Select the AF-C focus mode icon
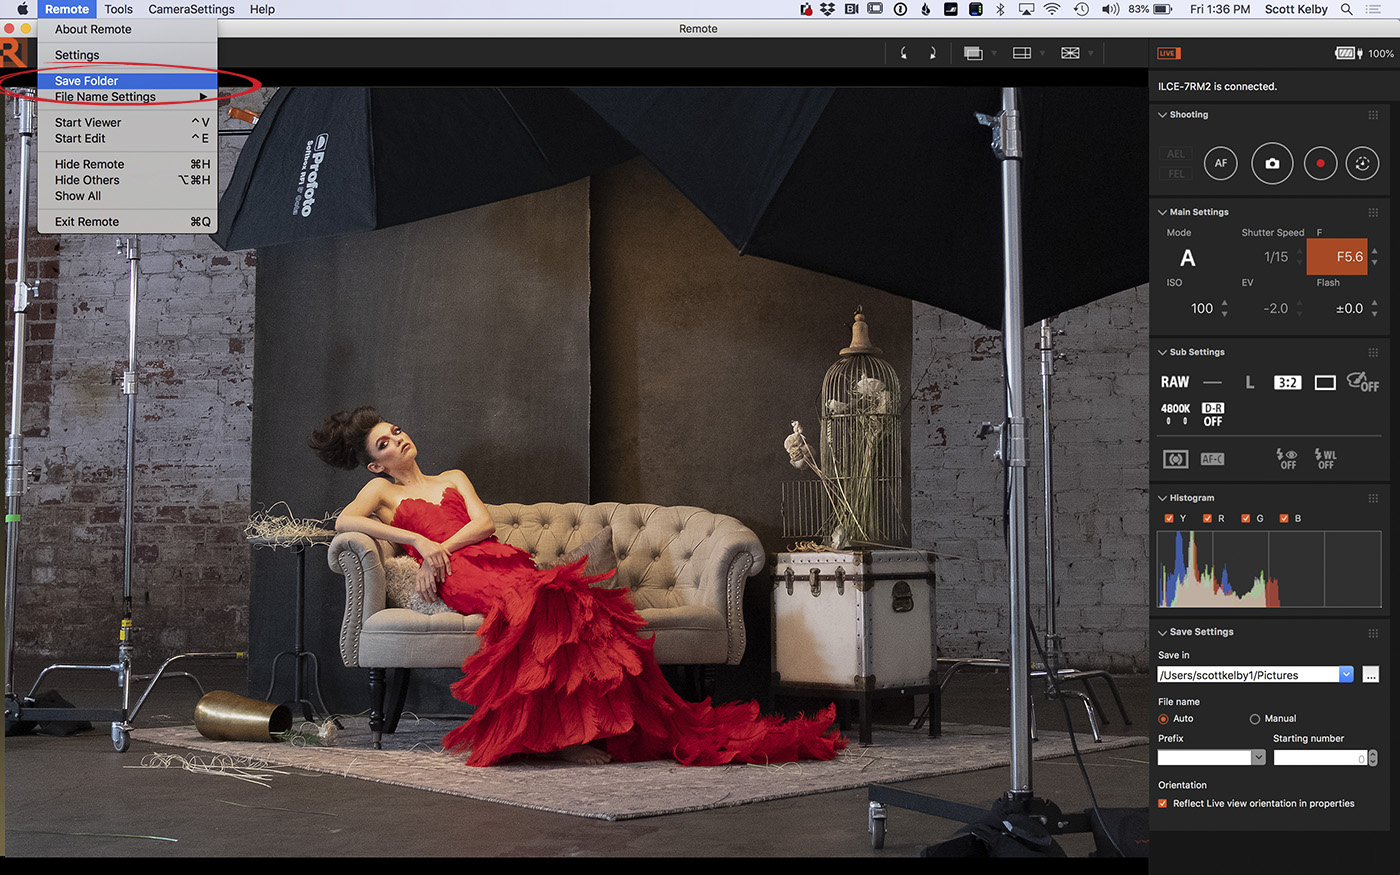 click(1212, 458)
